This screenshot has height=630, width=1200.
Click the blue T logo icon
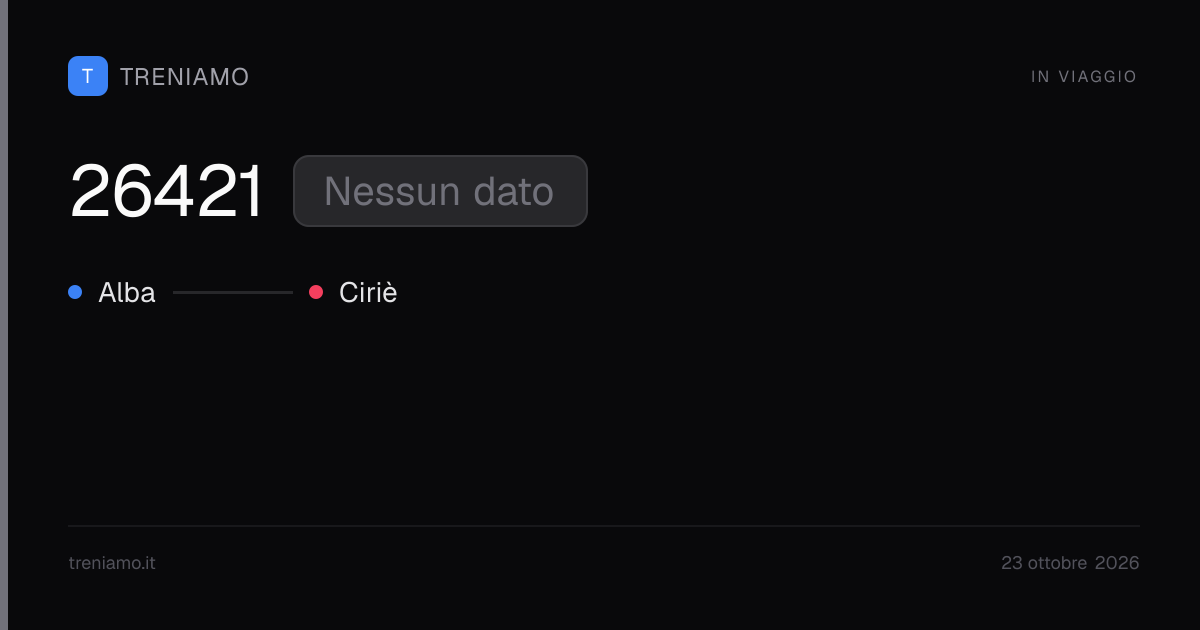(x=88, y=76)
